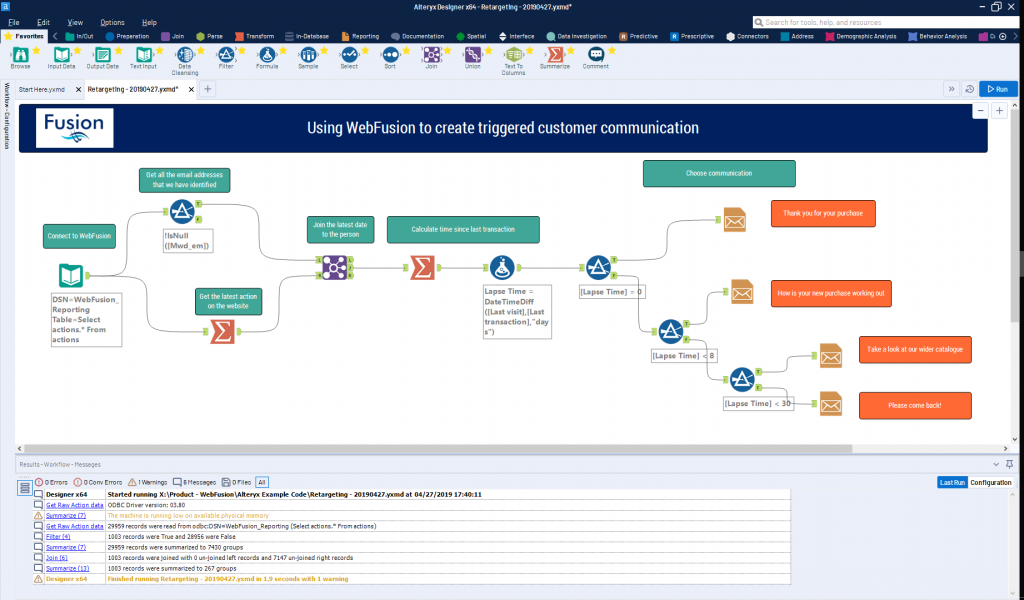
Task: Switch Results view to Last Run
Action: [x=952, y=482]
